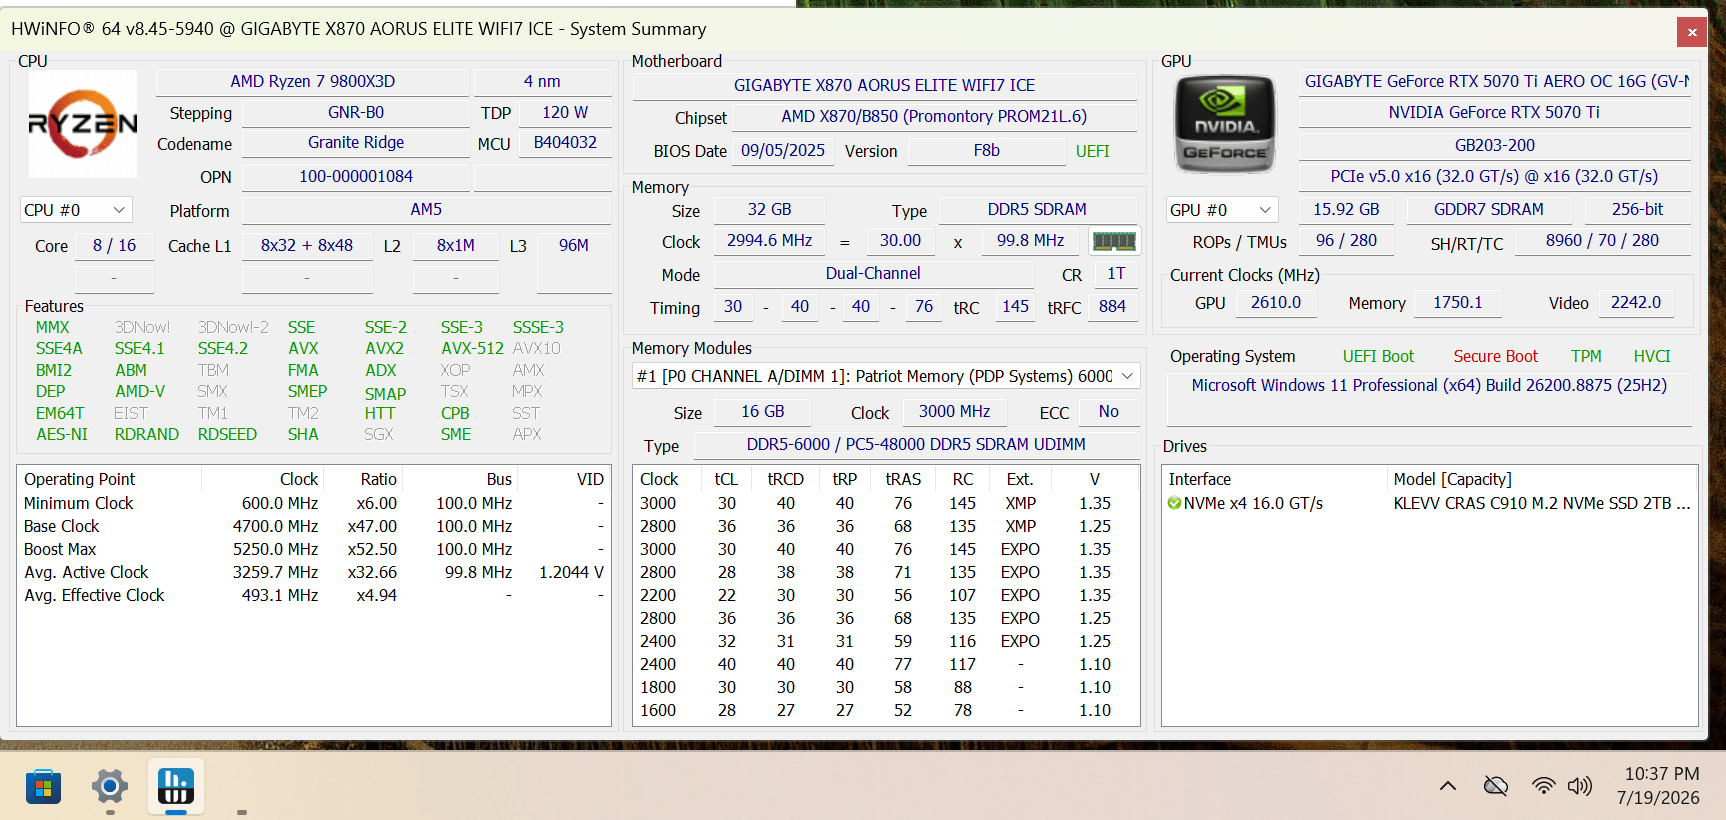Open the CPU #0 selector dropdown
The image size is (1726, 820).
[x=76, y=210]
